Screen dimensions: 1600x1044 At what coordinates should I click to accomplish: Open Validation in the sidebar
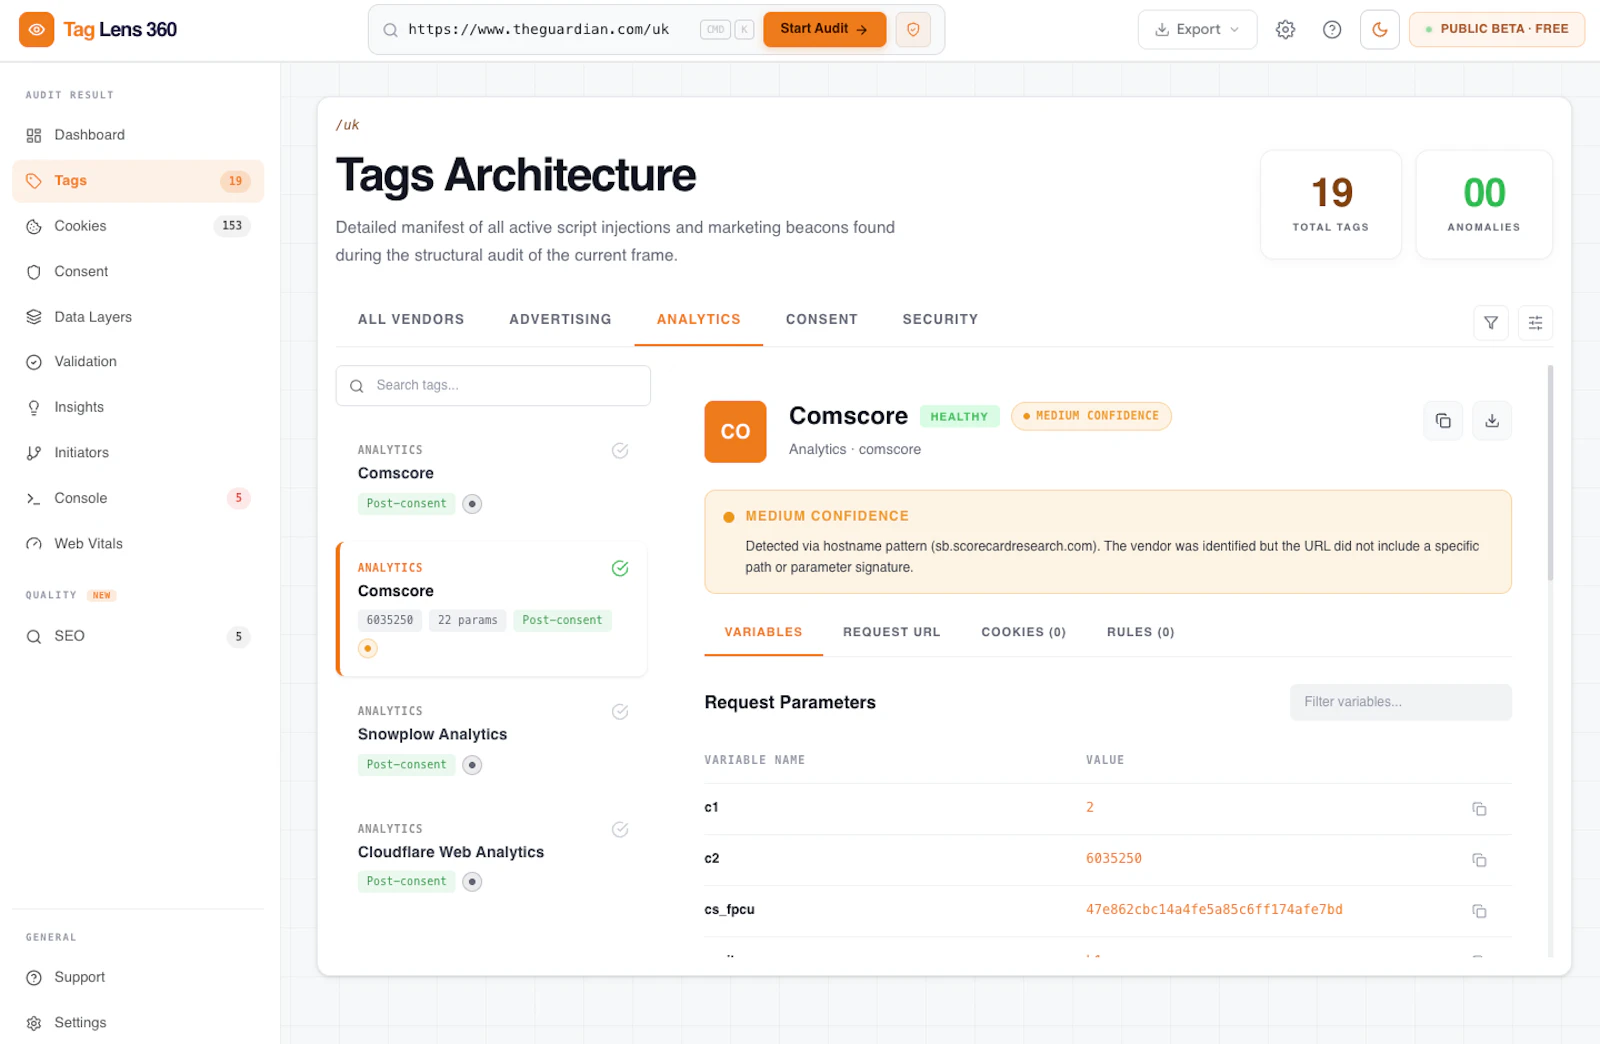pyautogui.click(x=138, y=362)
